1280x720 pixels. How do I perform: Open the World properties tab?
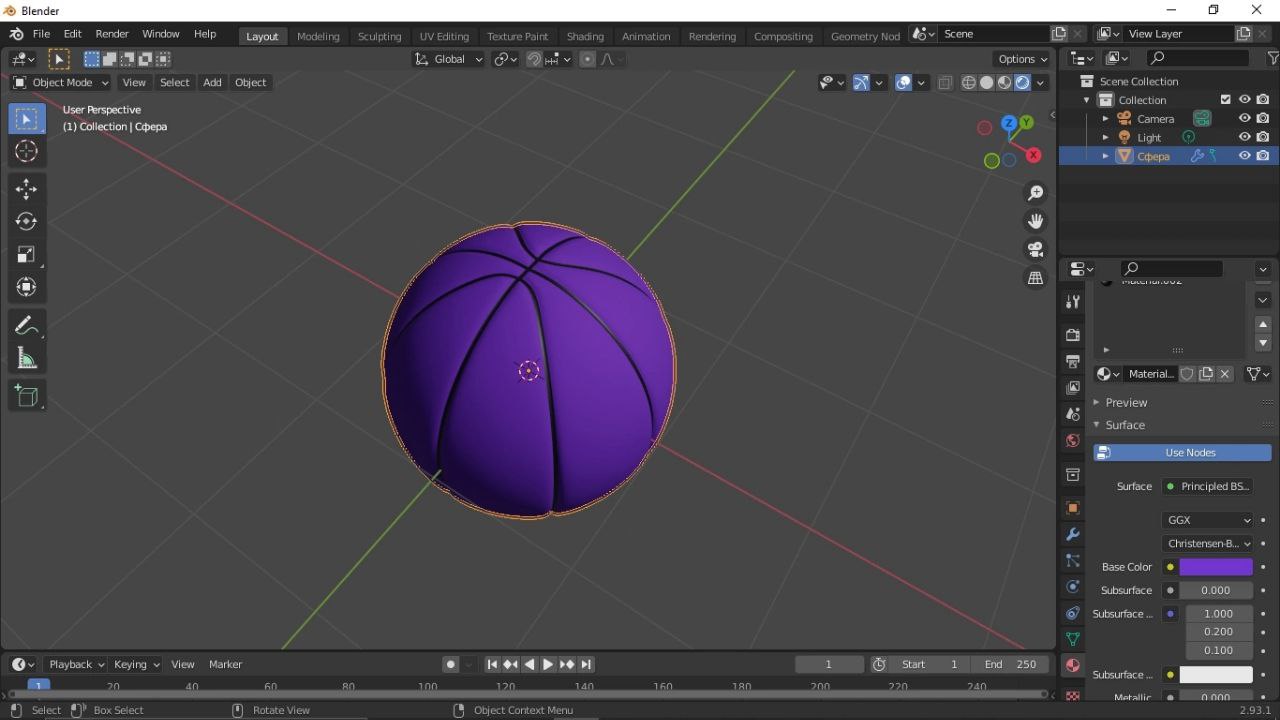1073,440
